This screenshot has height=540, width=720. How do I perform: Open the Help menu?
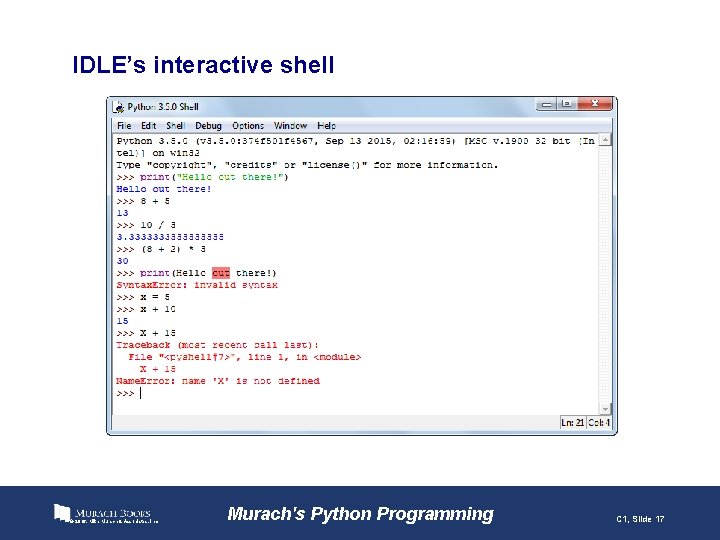[326, 126]
